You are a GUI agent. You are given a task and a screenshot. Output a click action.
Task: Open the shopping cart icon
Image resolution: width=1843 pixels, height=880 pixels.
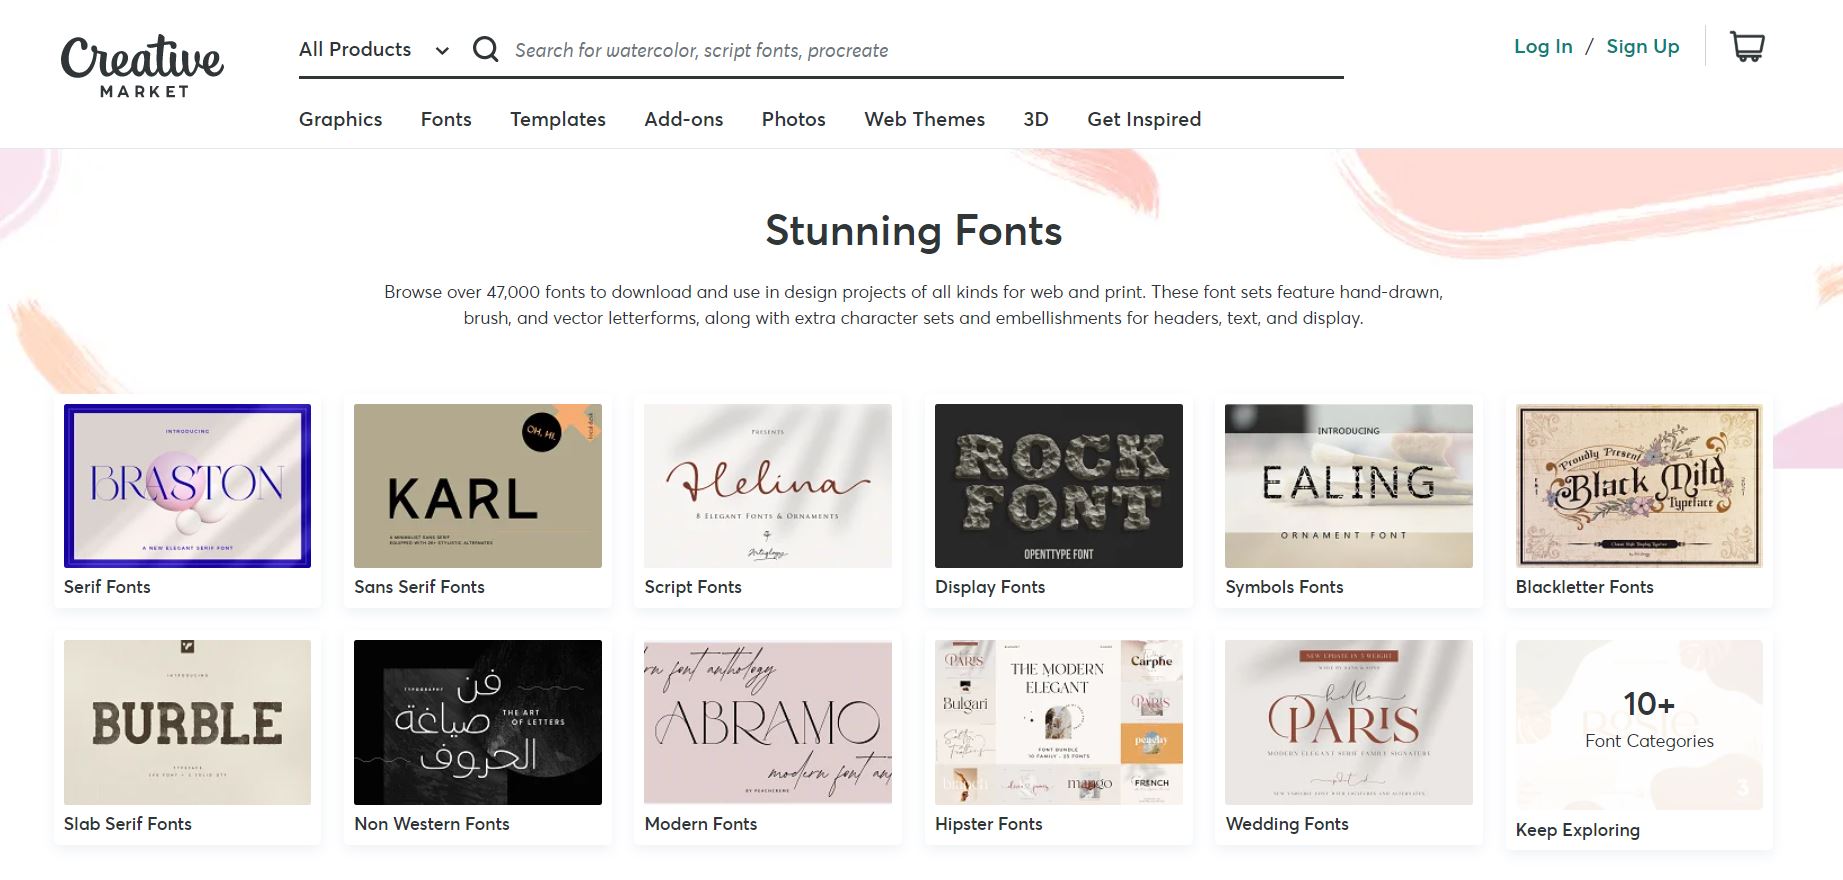coord(1747,46)
